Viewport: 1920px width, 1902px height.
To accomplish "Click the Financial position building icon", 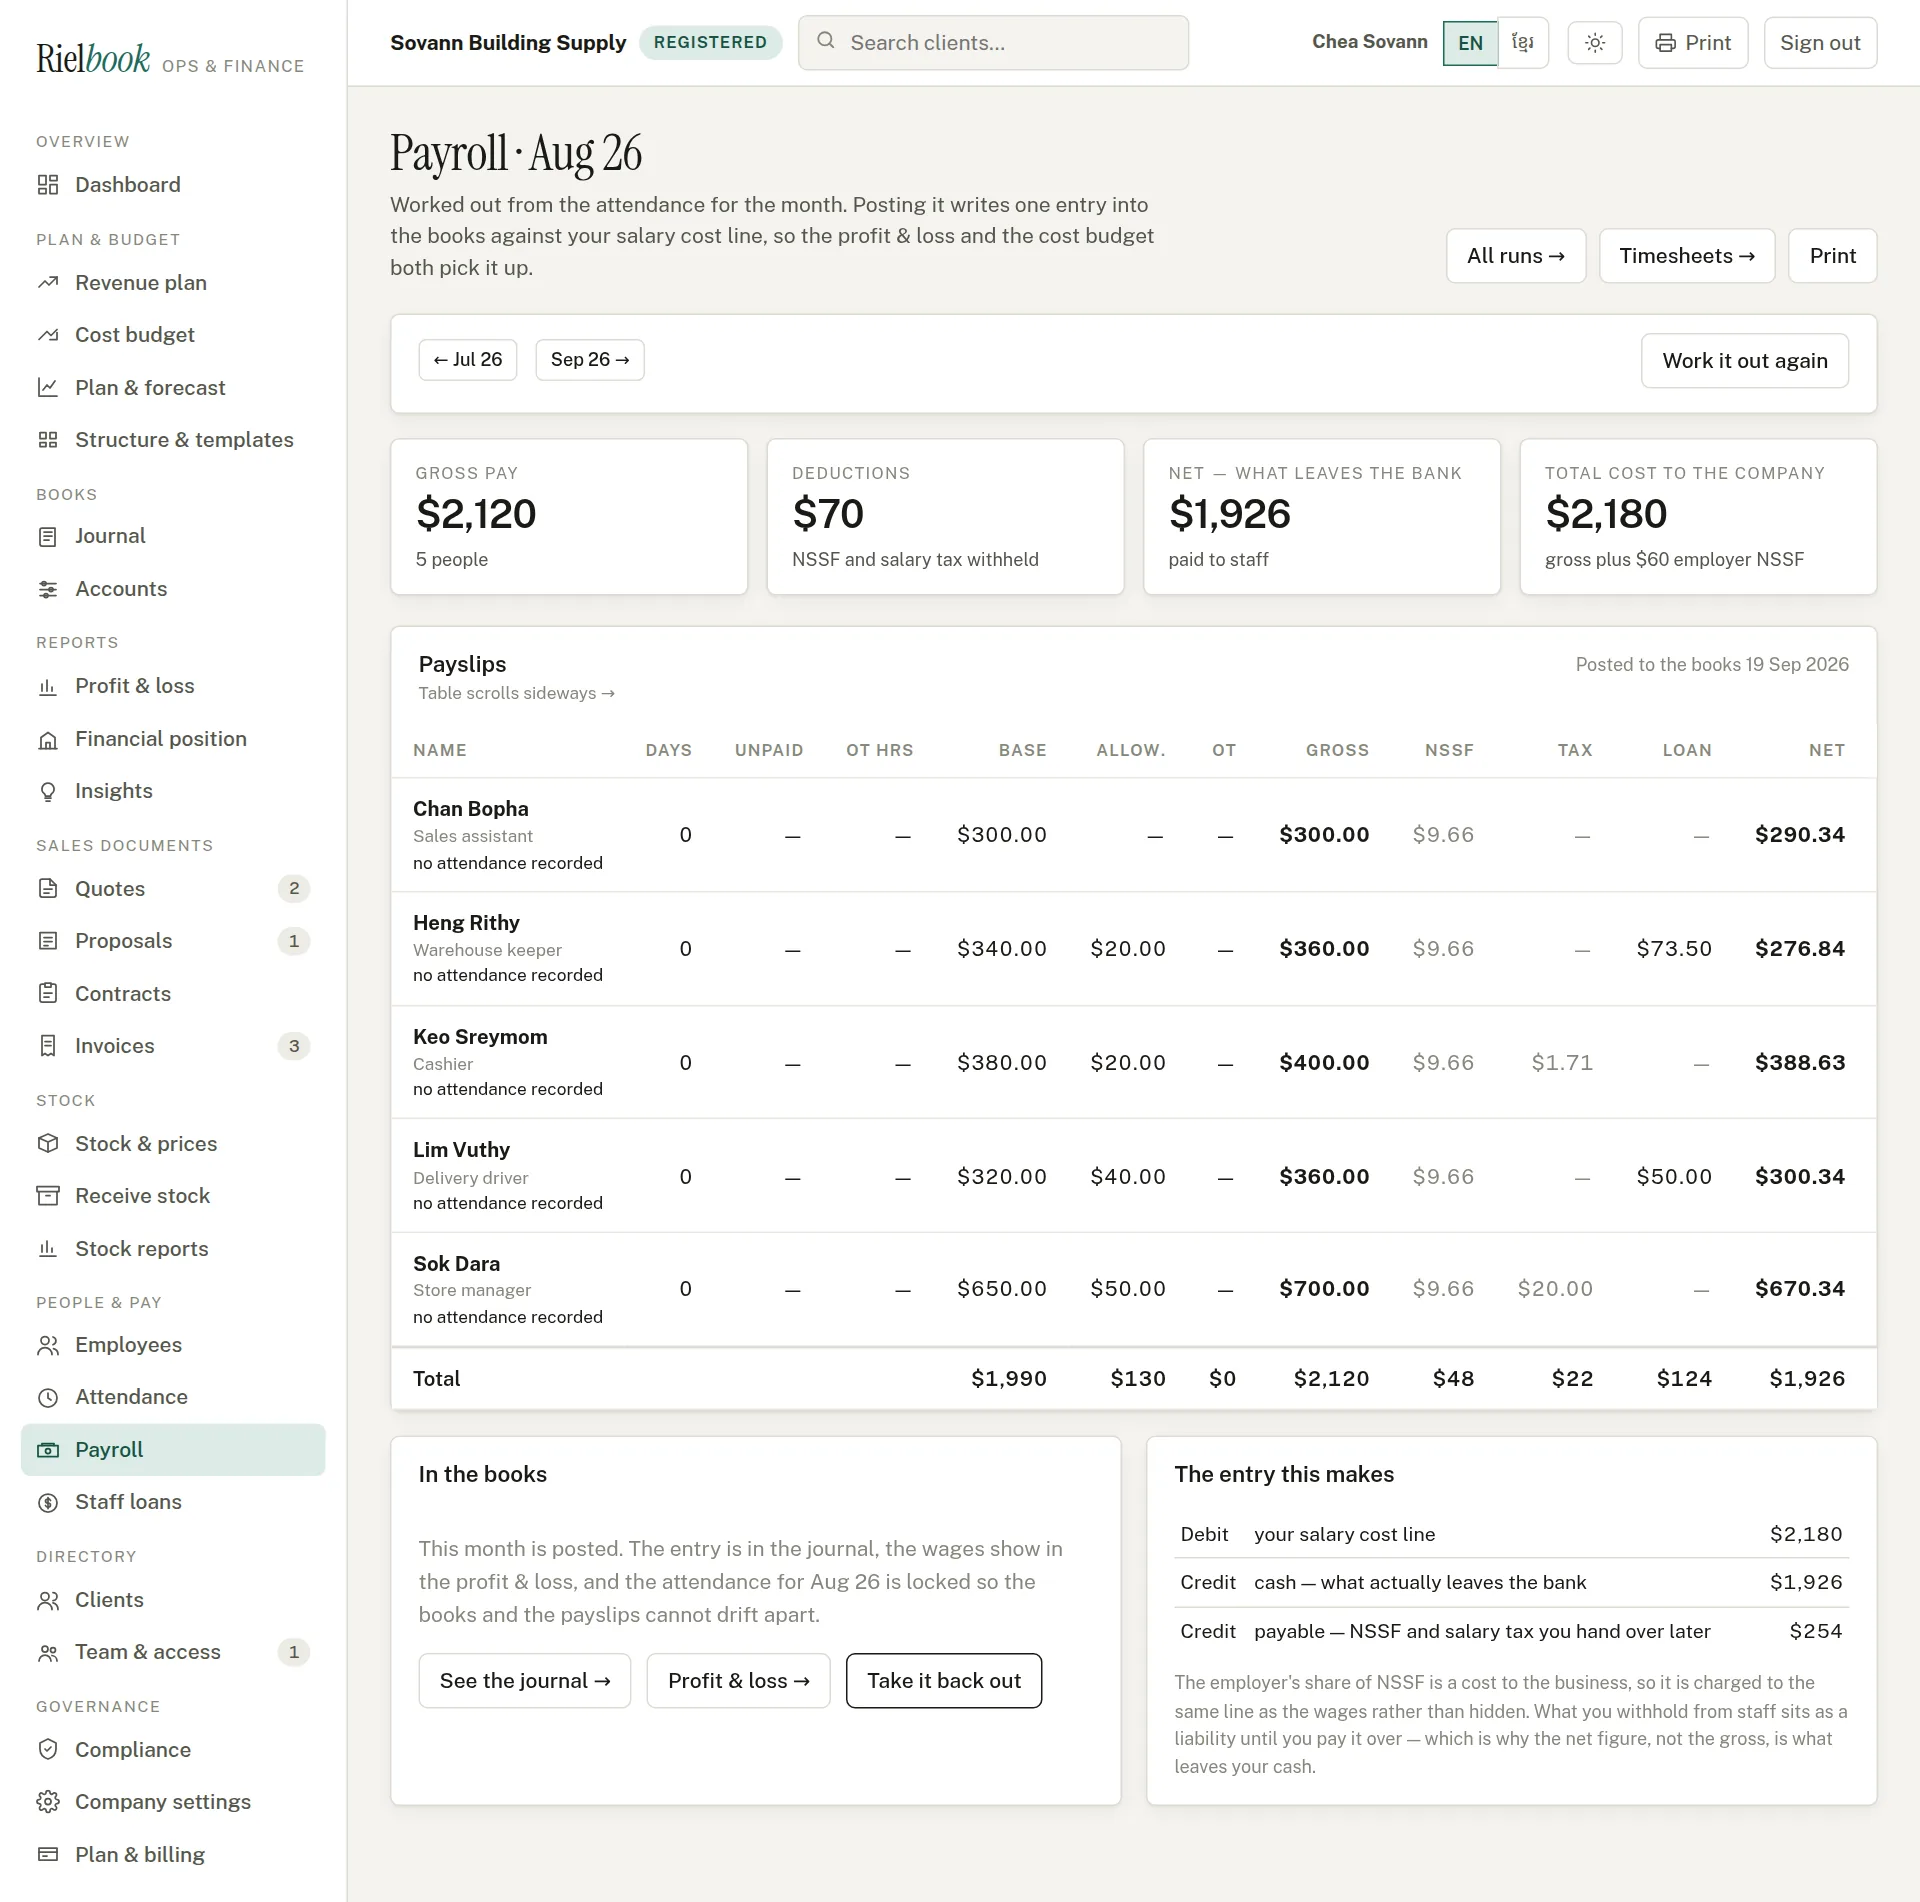I will coord(48,740).
